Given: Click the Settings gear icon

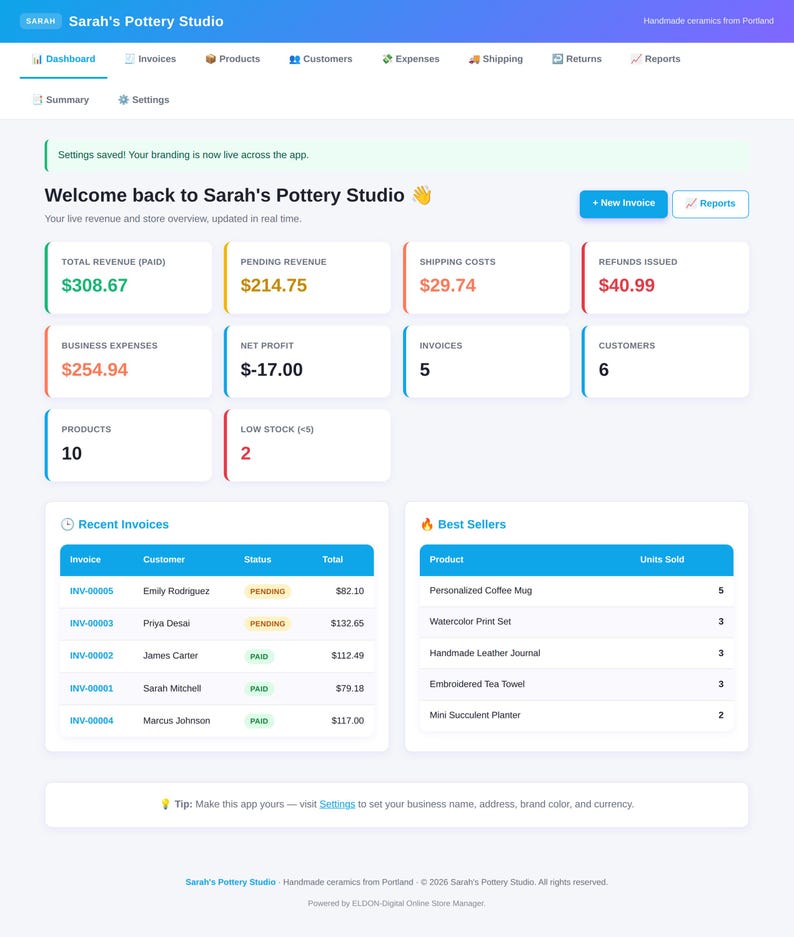Looking at the screenshot, I should [x=123, y=100].
